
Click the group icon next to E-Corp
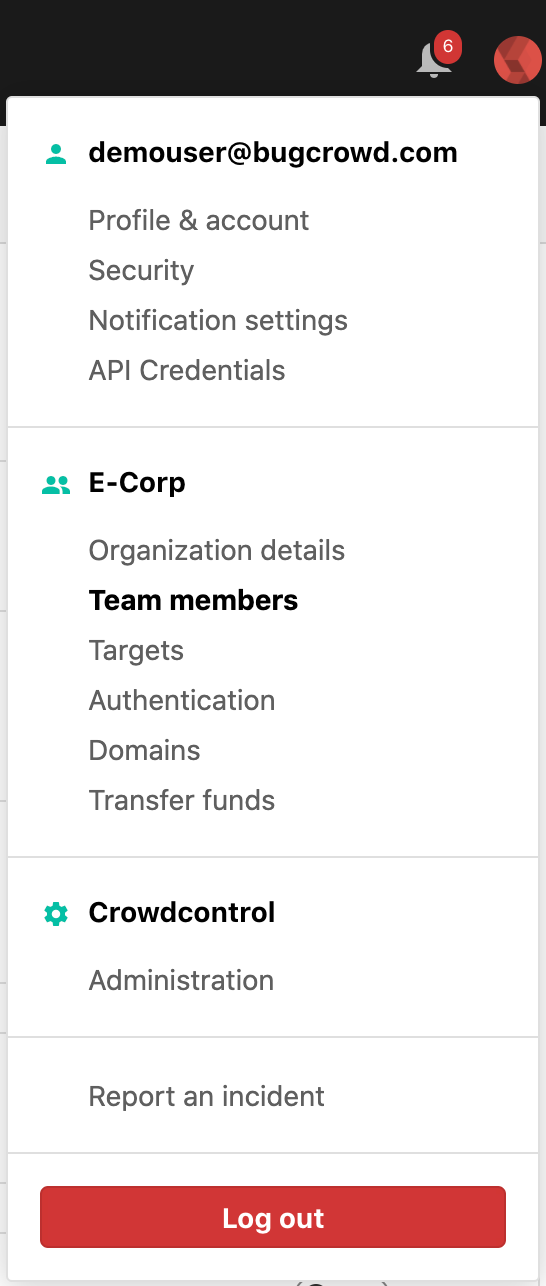(x=57, y=484)
